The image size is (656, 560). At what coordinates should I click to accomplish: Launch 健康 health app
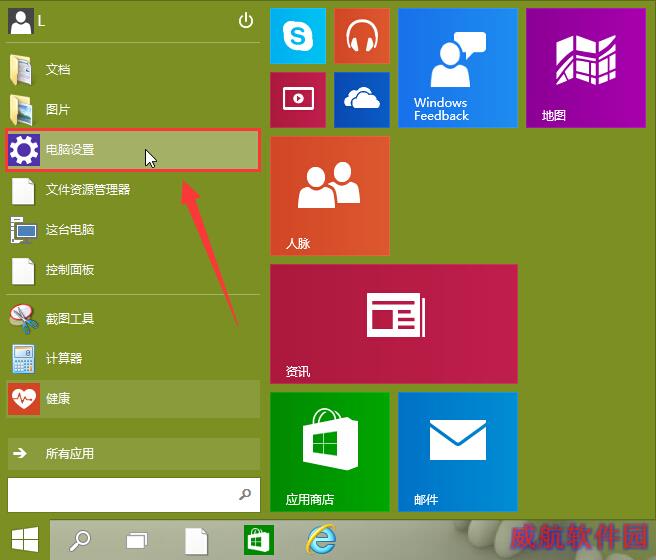pyautogui.click(x=133, y=399)
